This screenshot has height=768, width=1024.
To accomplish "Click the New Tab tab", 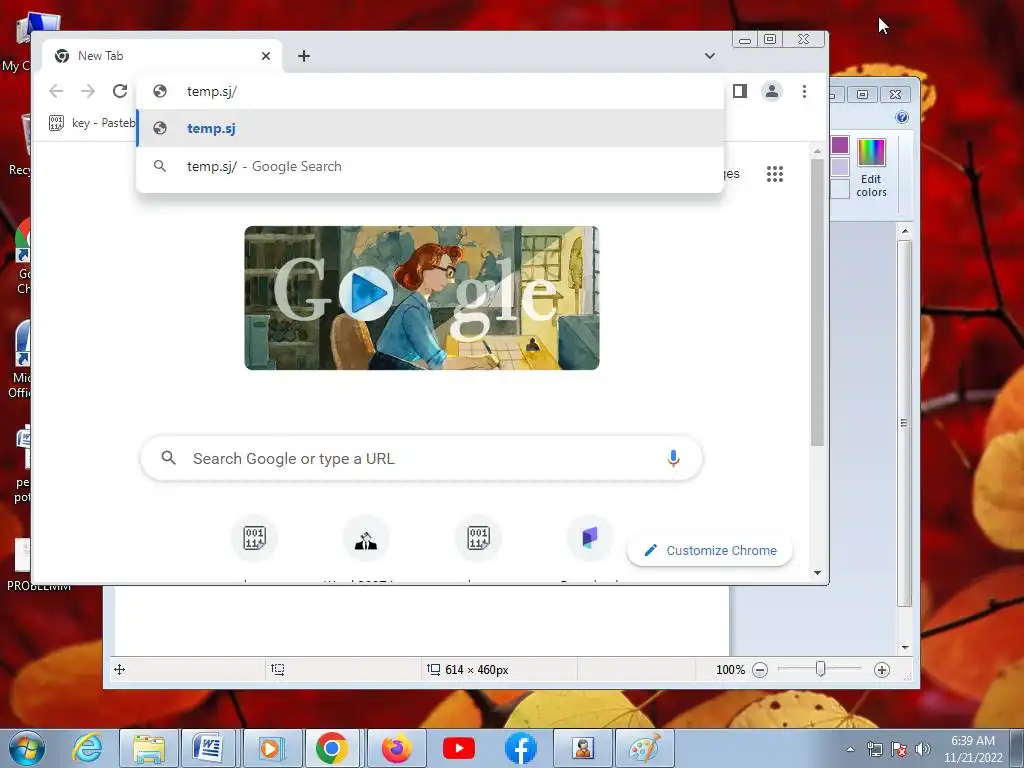I will (x=162, y=56).
